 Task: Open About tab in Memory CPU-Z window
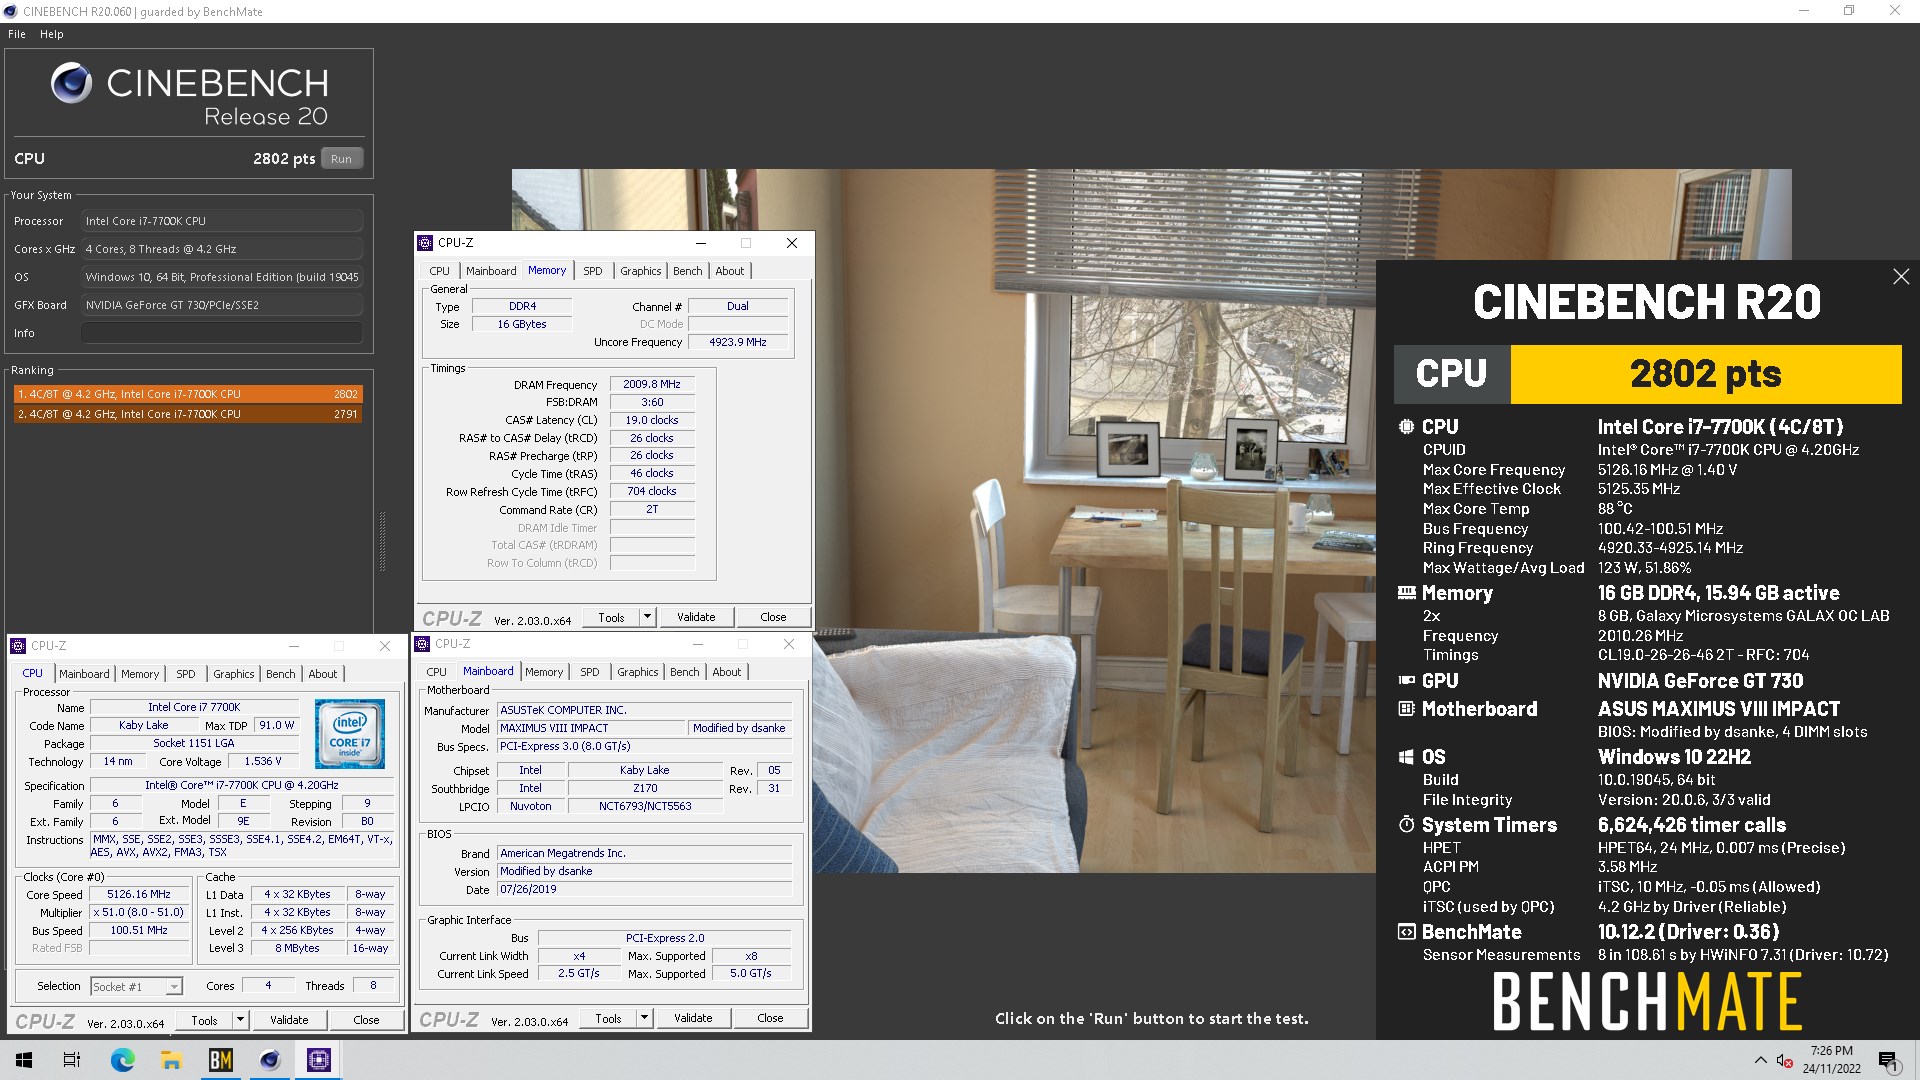730,271
